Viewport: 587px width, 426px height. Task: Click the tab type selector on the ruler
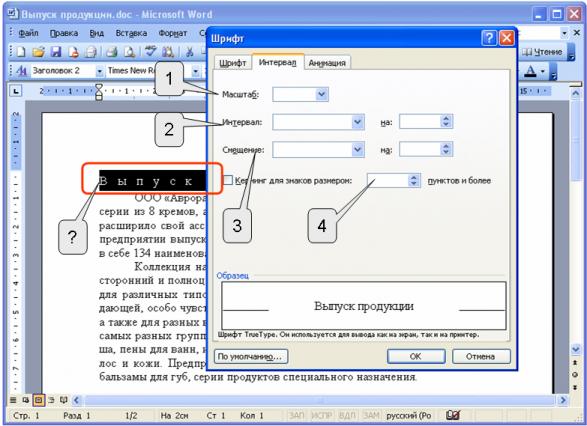16,91
